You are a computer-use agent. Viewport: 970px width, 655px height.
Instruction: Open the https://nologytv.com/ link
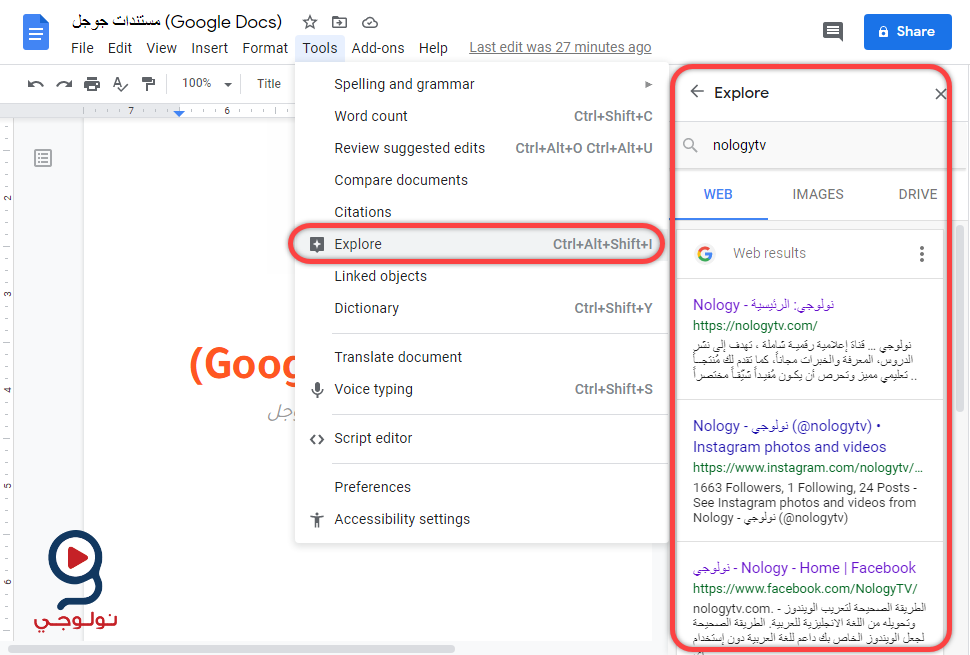[x=755, y=325]
